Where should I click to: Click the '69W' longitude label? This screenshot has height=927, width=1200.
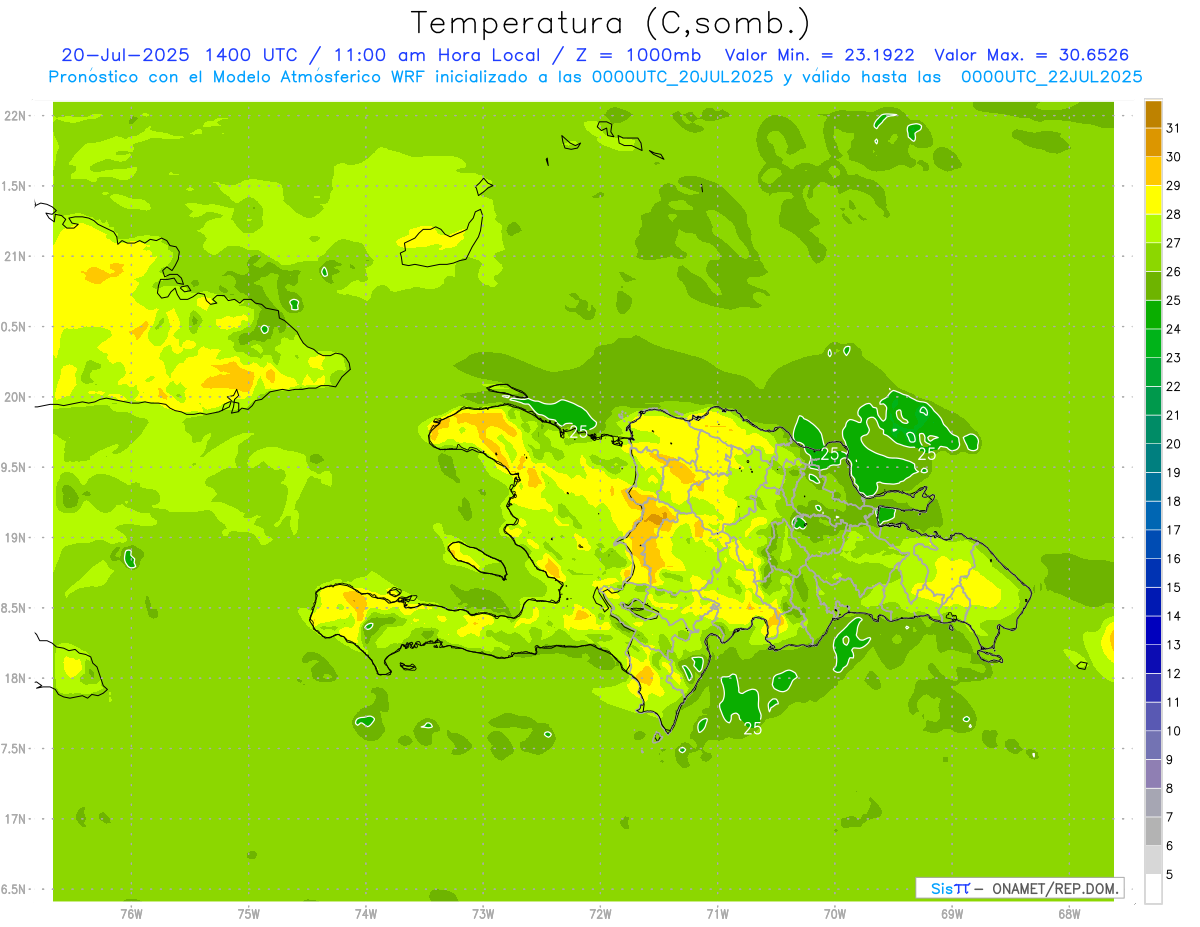[x=952, y=914]
